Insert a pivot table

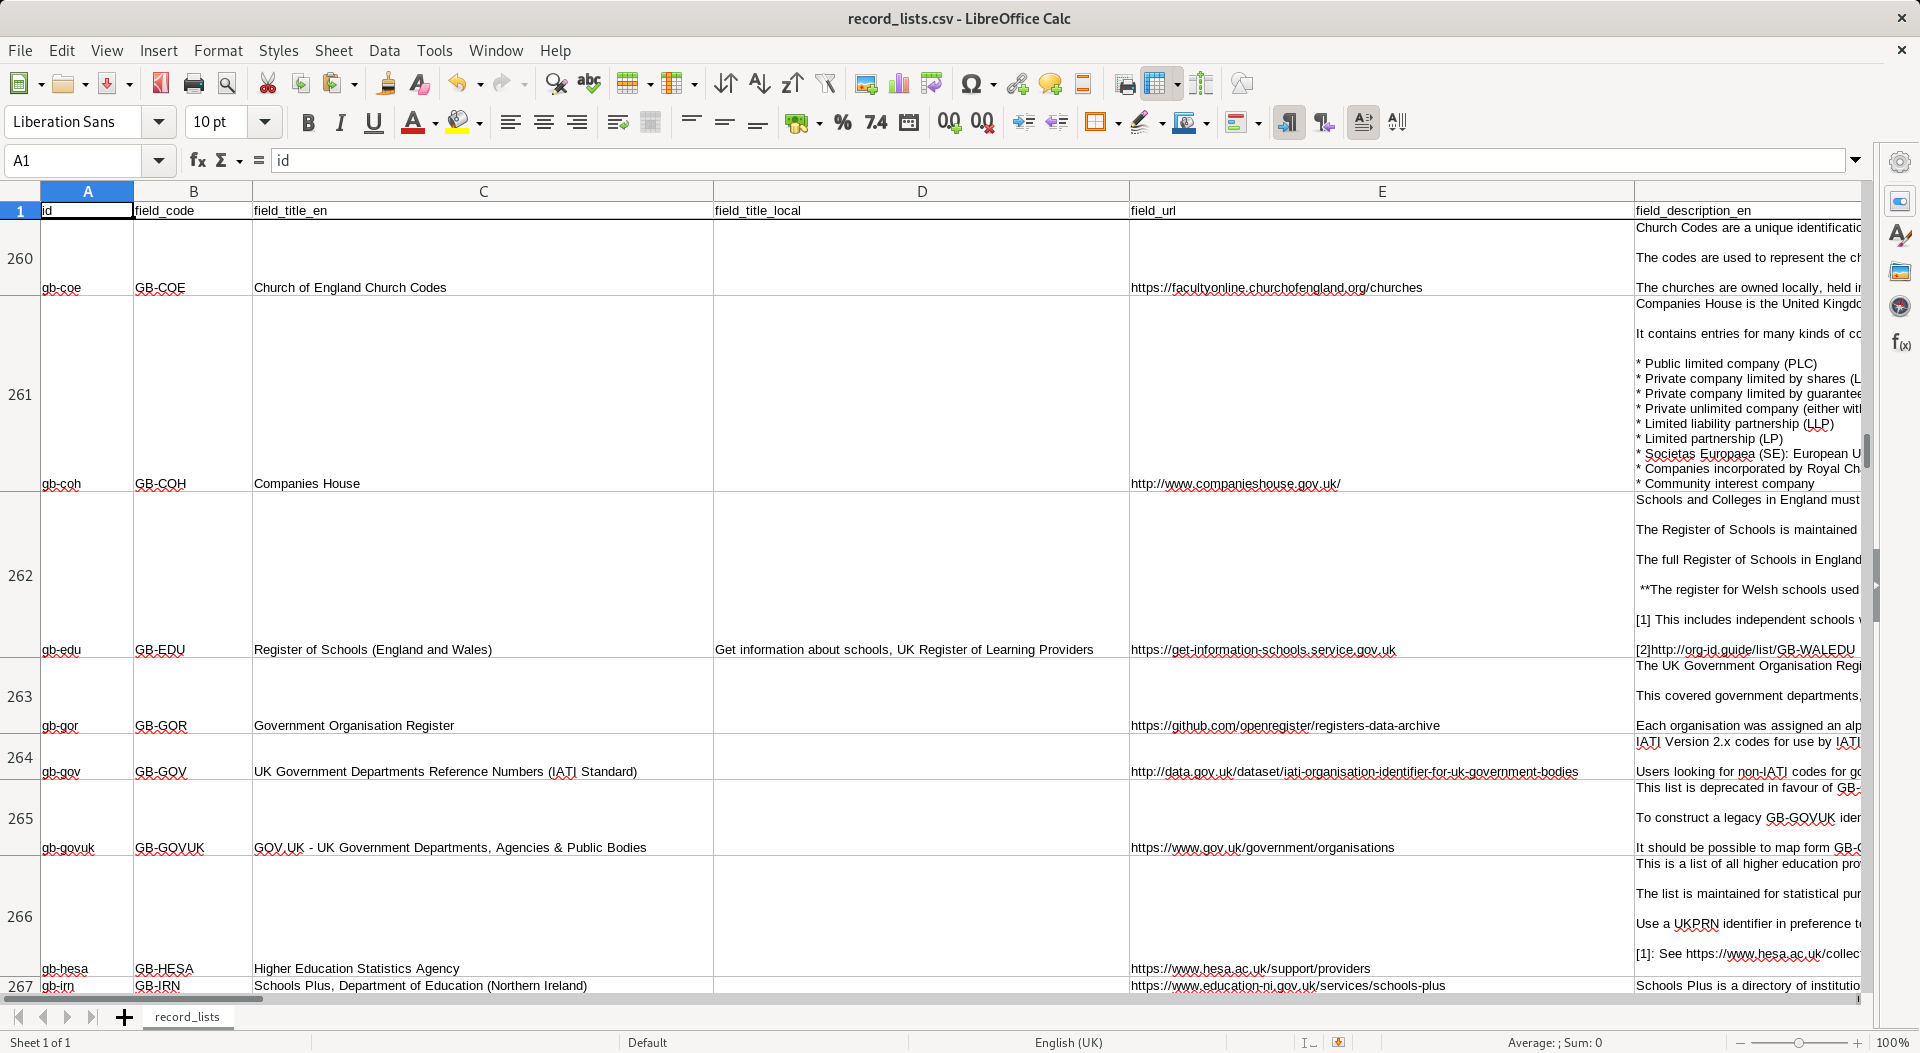932,84
